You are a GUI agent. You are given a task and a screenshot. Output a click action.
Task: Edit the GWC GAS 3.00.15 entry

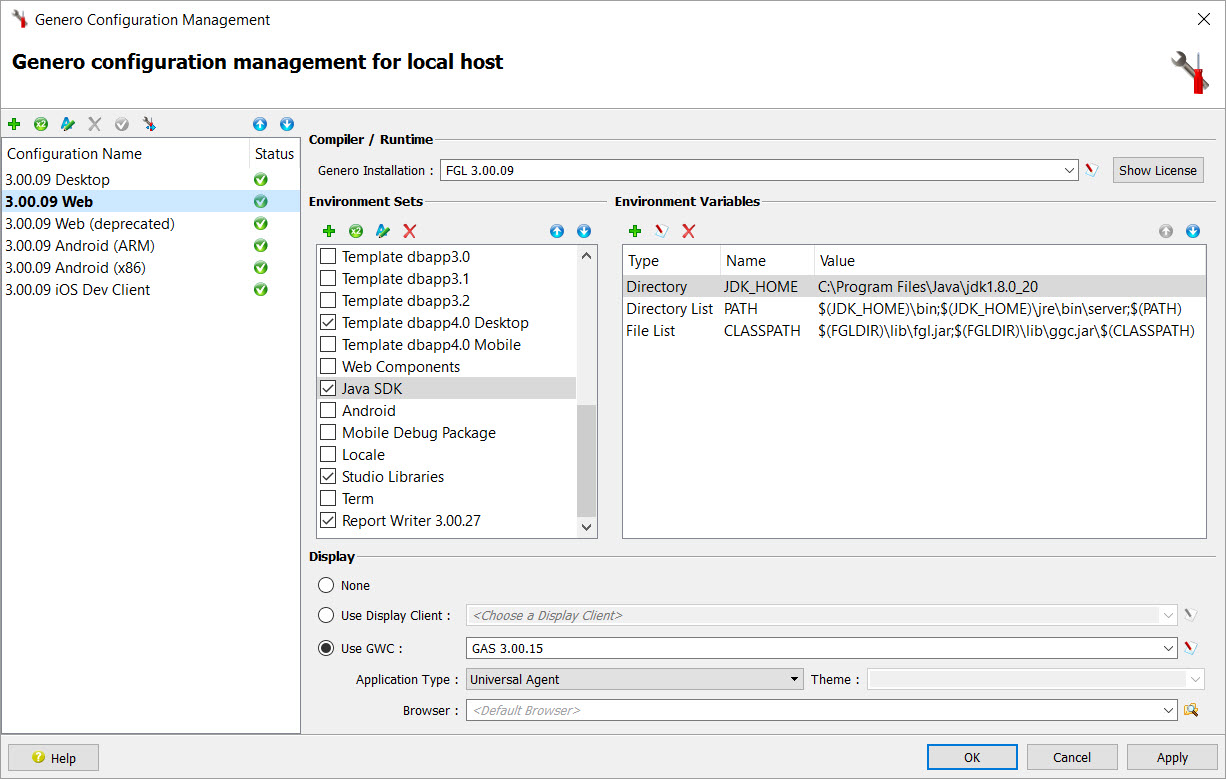point(1190,648)
